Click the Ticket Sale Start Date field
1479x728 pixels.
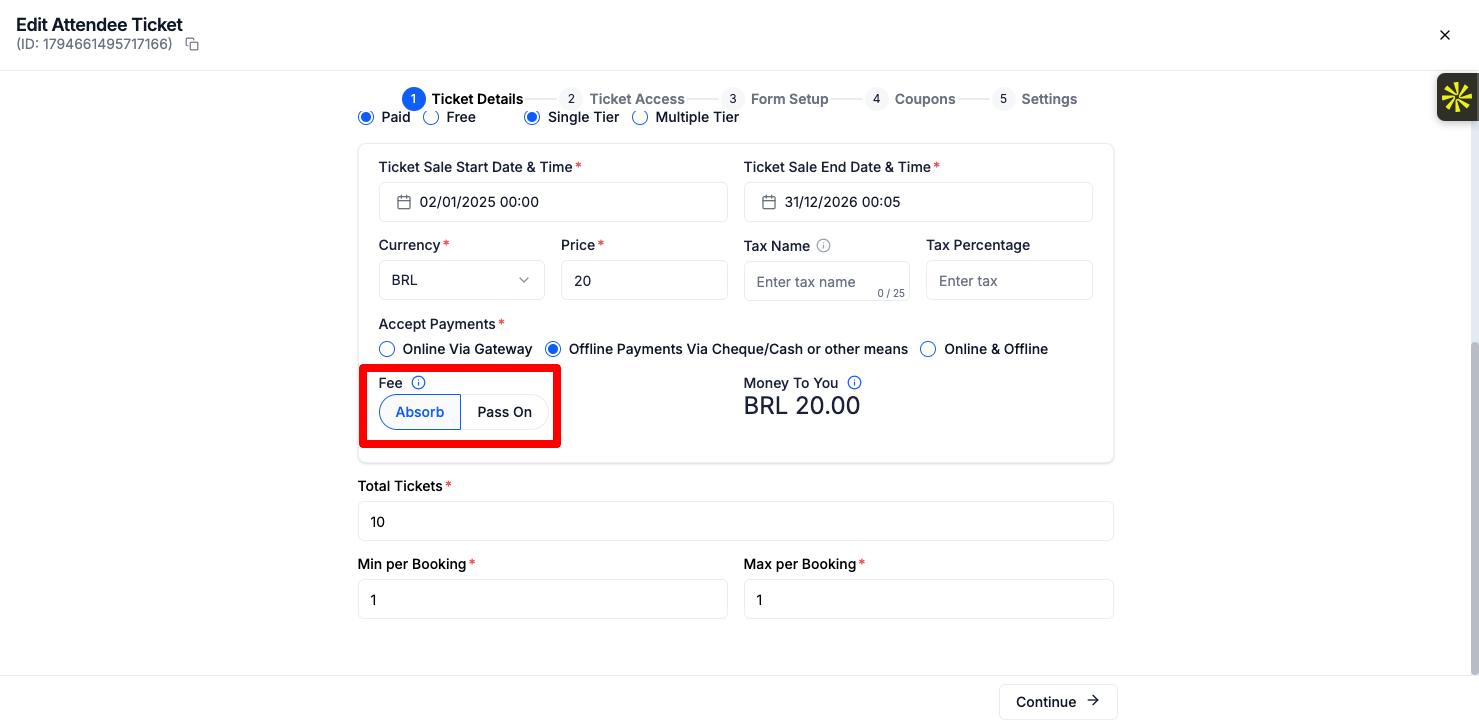click(x=553, y=202)
